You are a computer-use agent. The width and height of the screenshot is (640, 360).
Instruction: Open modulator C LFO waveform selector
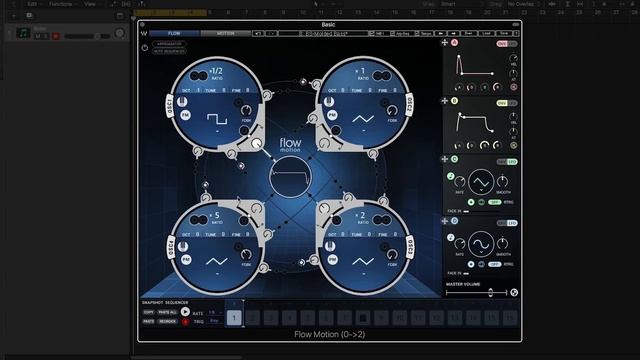coord(481,182)
